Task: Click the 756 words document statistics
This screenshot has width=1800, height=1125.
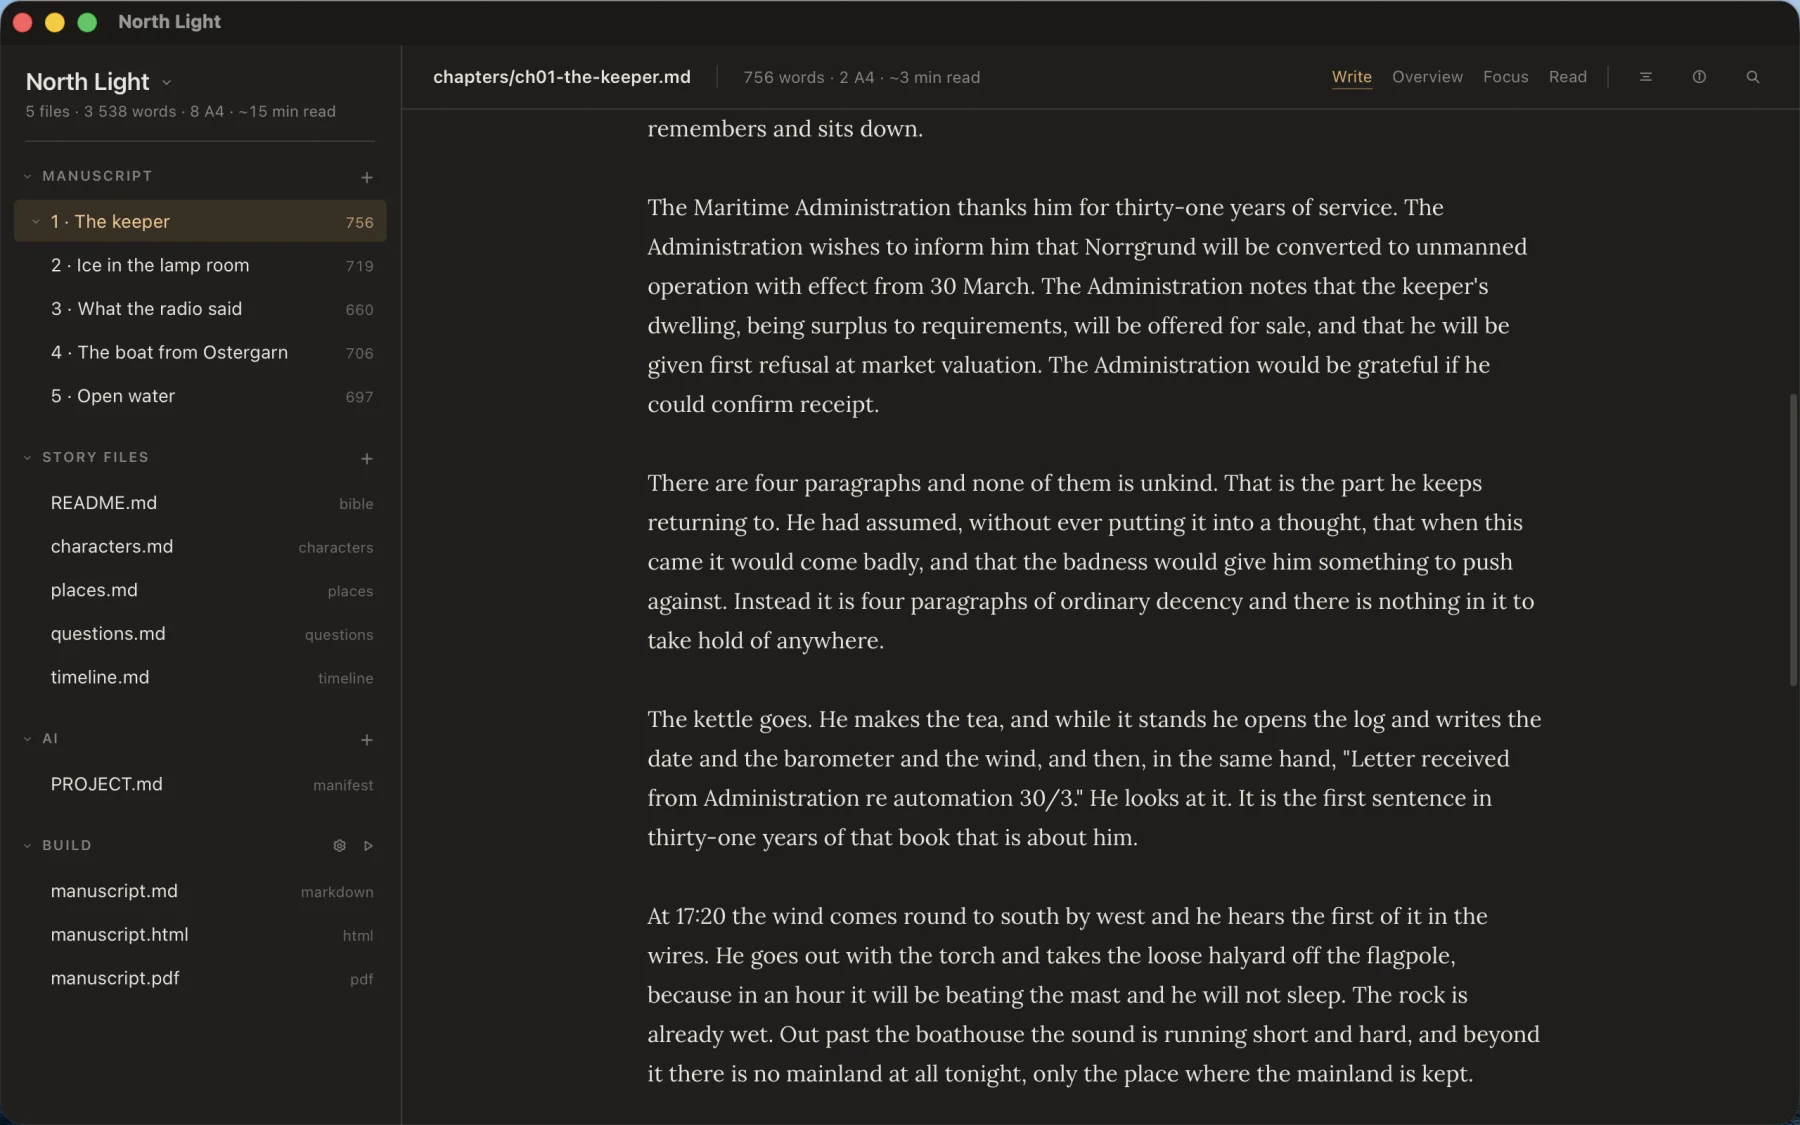Action: [x=861, y=77]
